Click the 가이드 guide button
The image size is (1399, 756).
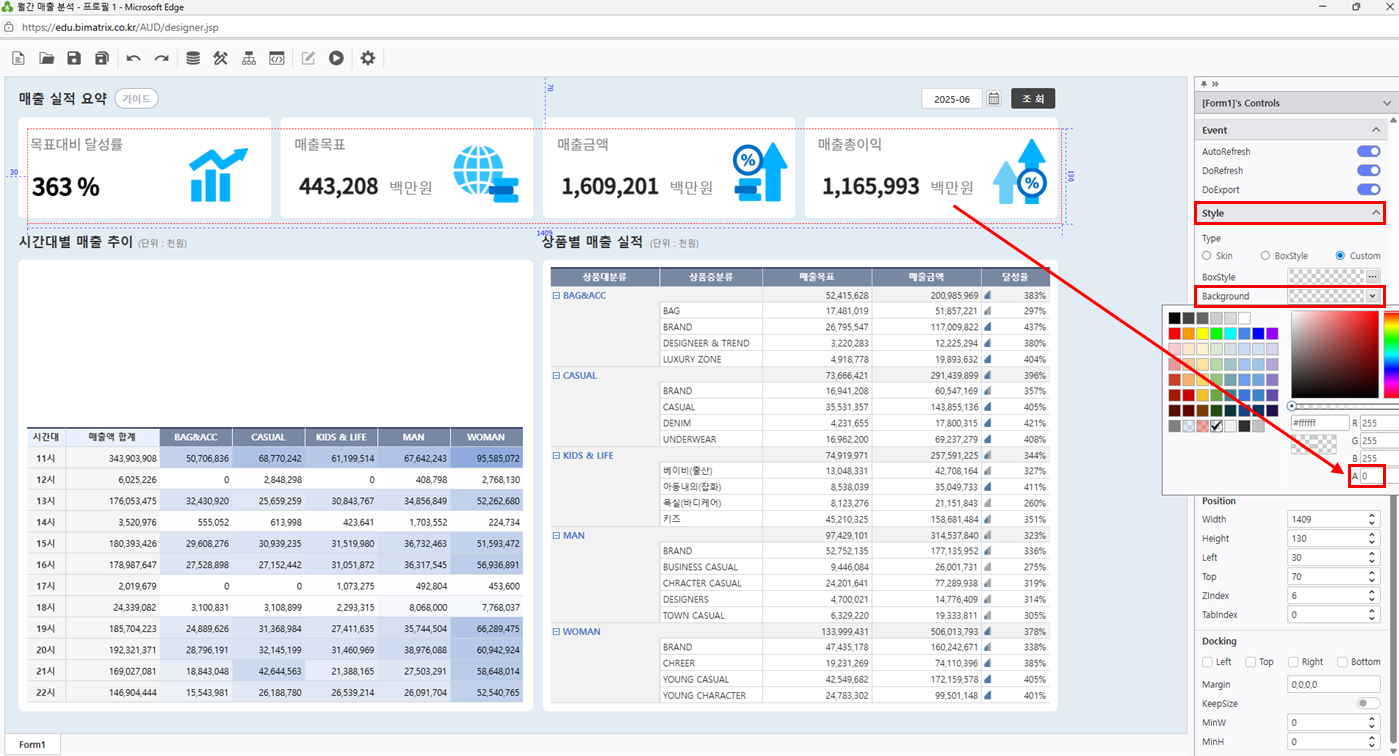click(x=136, y=99)
